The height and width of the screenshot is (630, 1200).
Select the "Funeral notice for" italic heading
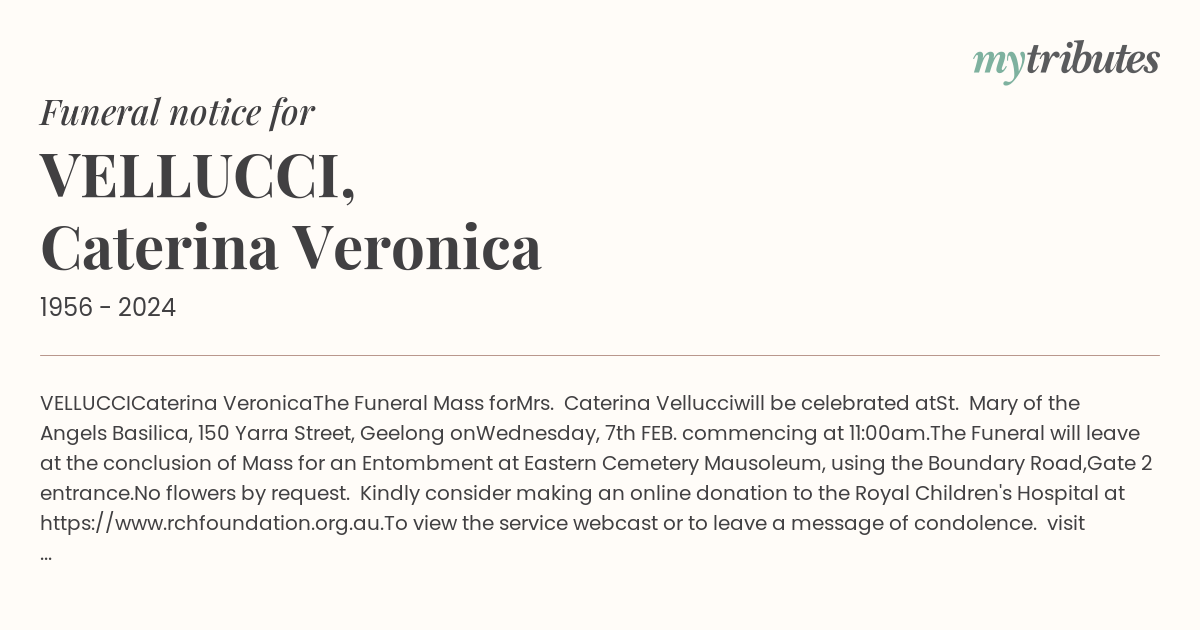[x=178, y=112]
